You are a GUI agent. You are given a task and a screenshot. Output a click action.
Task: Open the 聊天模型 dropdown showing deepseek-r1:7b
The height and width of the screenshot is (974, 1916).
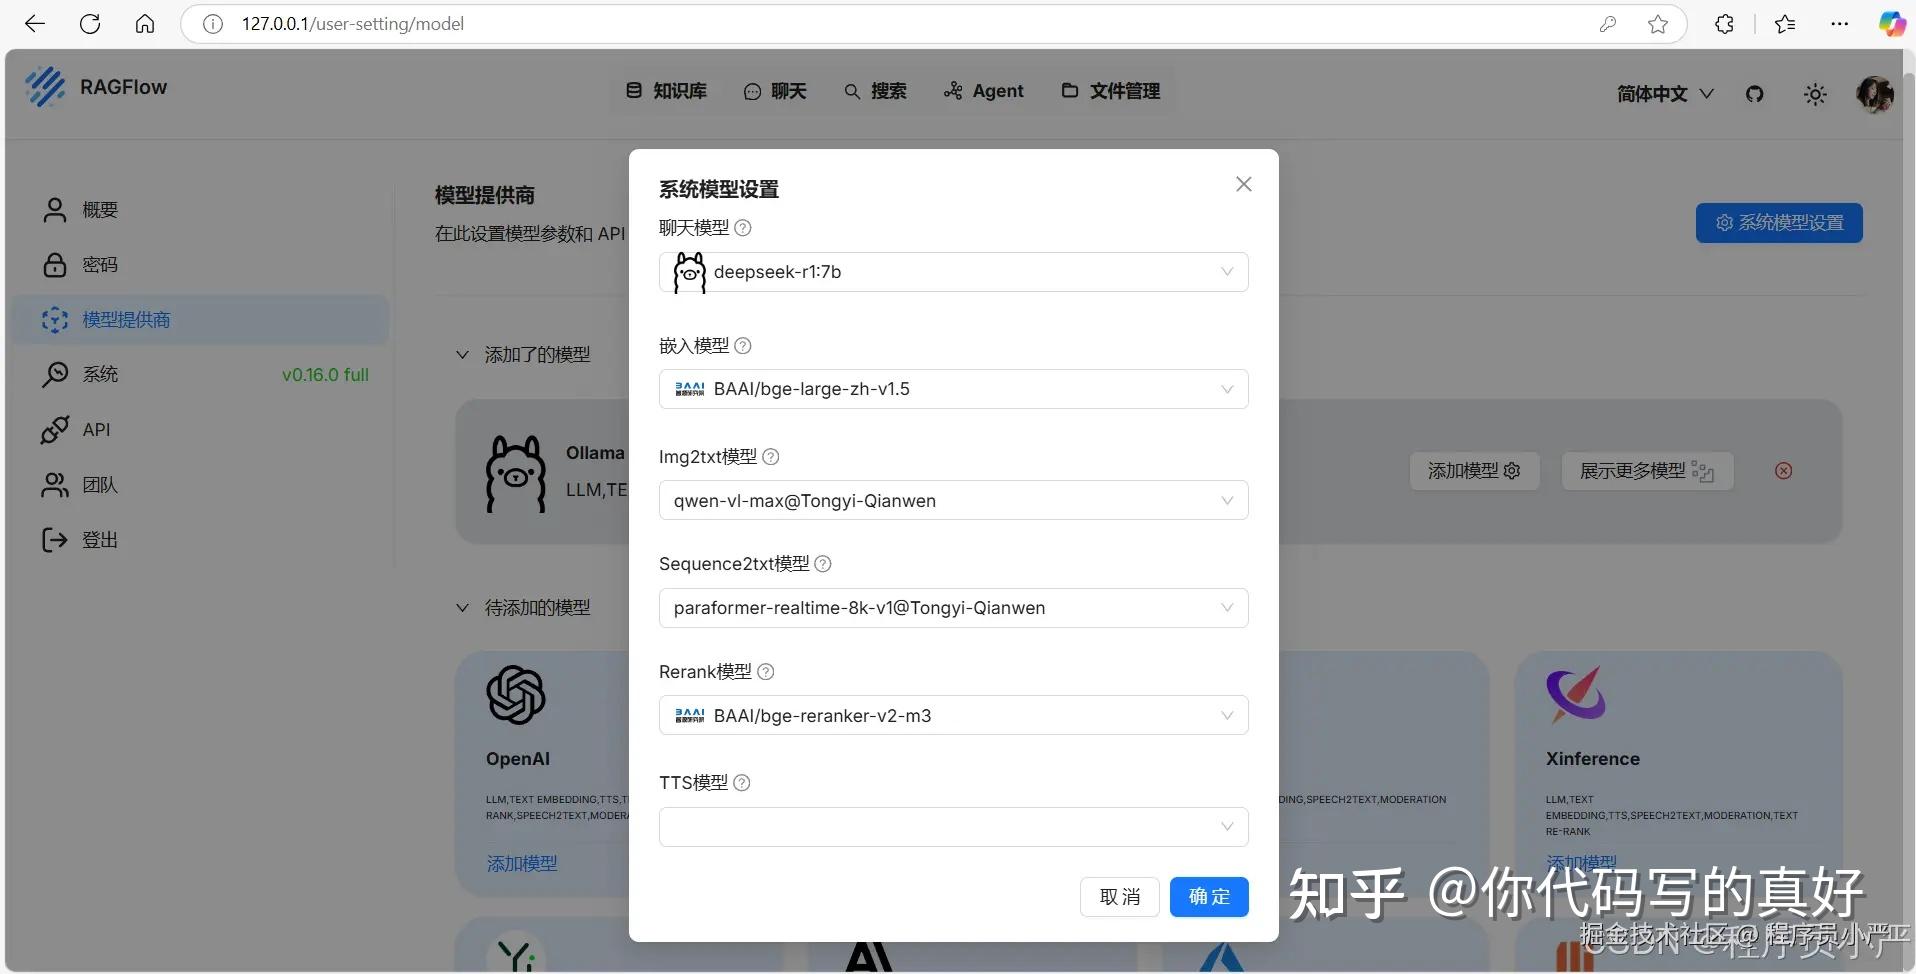[954, 272]
